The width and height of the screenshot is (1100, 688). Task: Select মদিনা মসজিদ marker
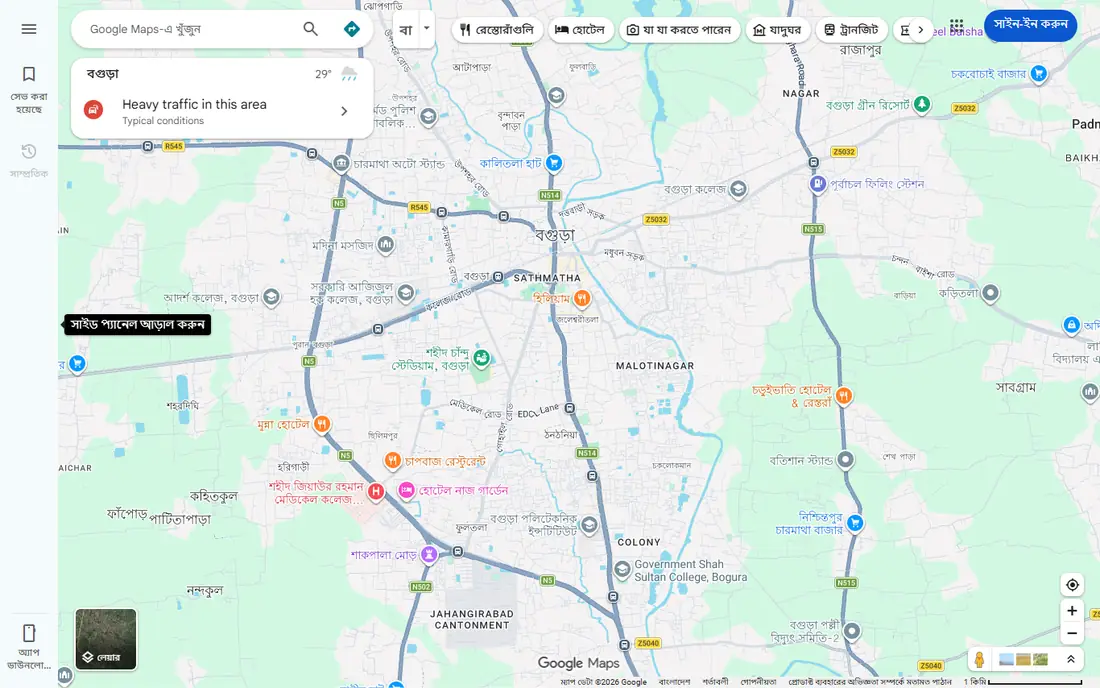click(385, 244)
